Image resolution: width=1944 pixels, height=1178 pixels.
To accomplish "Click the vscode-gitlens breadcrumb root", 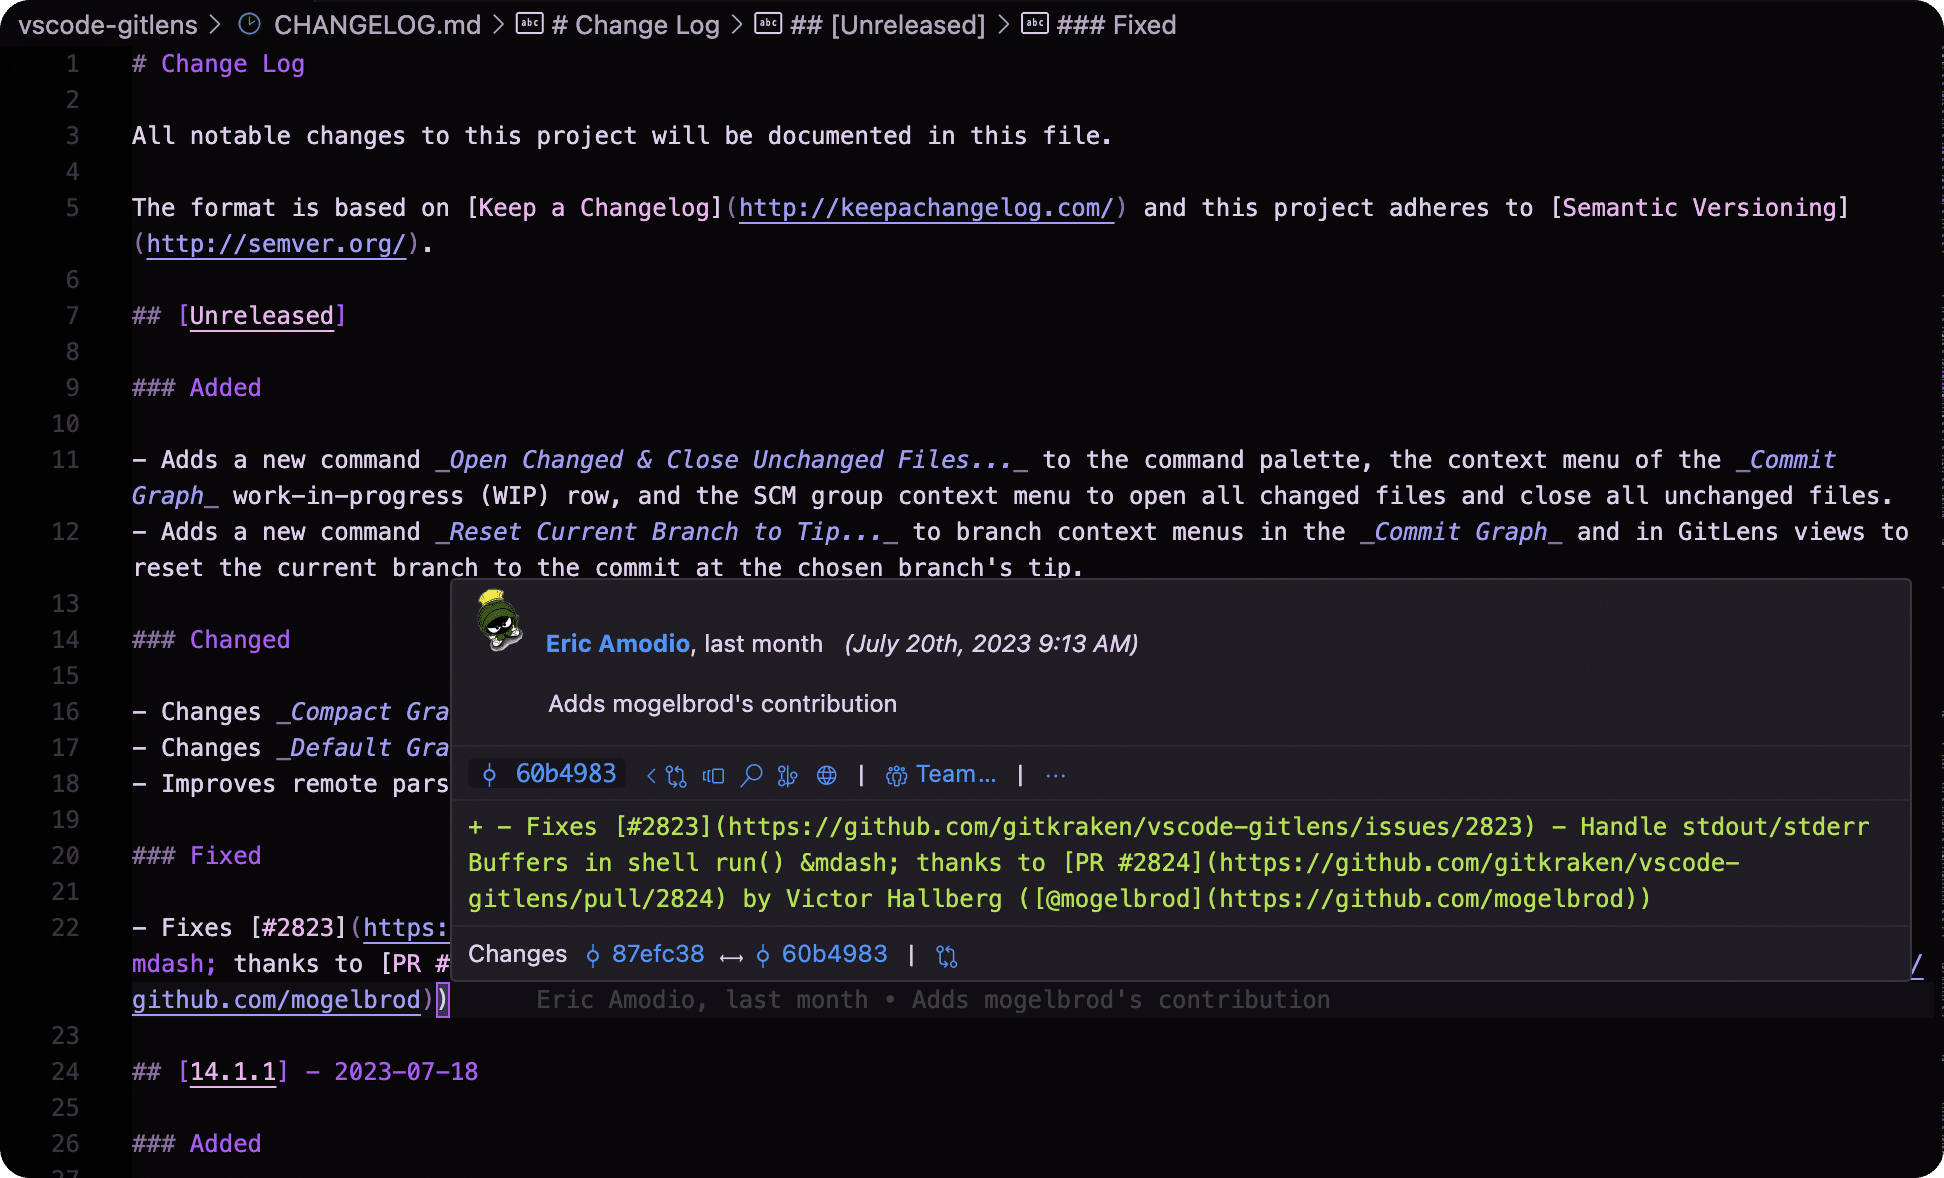I will (106, 25).
